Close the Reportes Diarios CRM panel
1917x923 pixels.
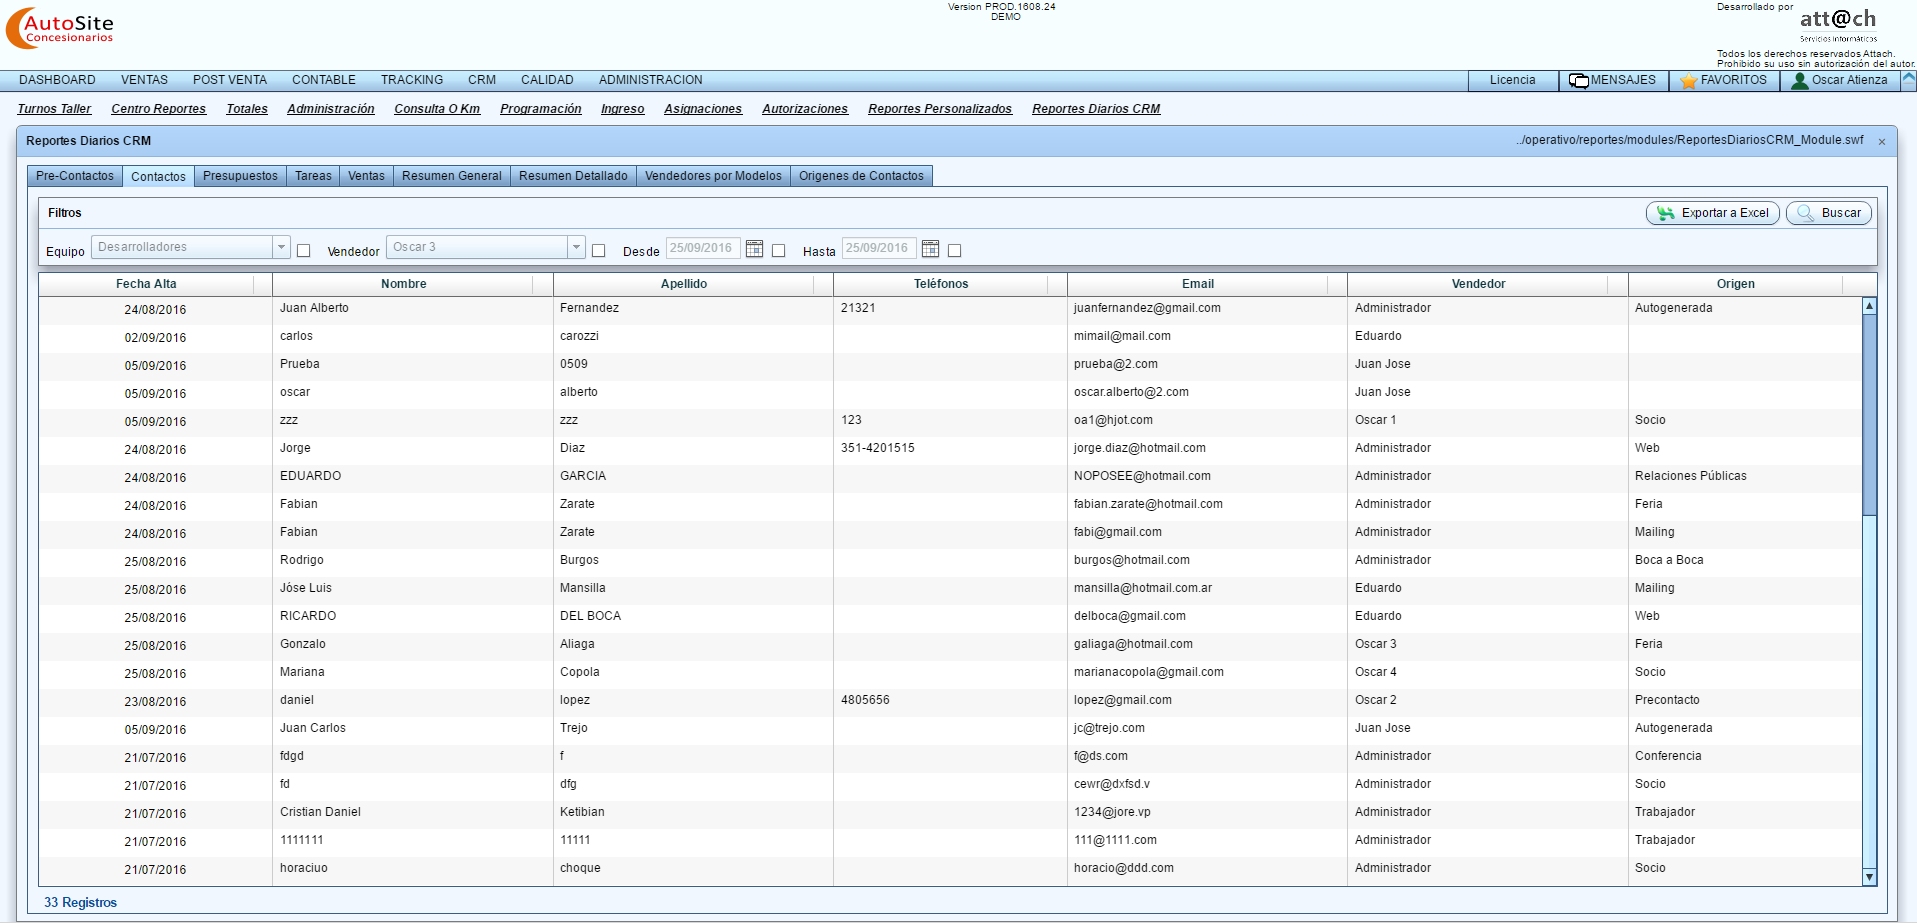click(1882, 142)
